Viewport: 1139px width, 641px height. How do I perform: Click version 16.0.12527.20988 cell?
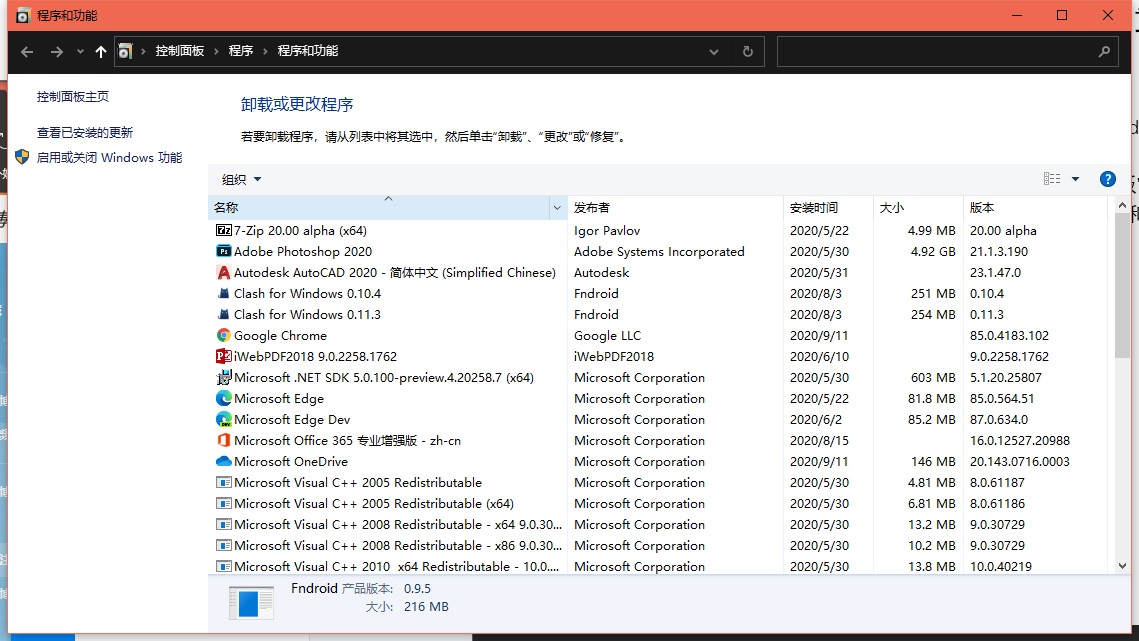[1019, 441]
